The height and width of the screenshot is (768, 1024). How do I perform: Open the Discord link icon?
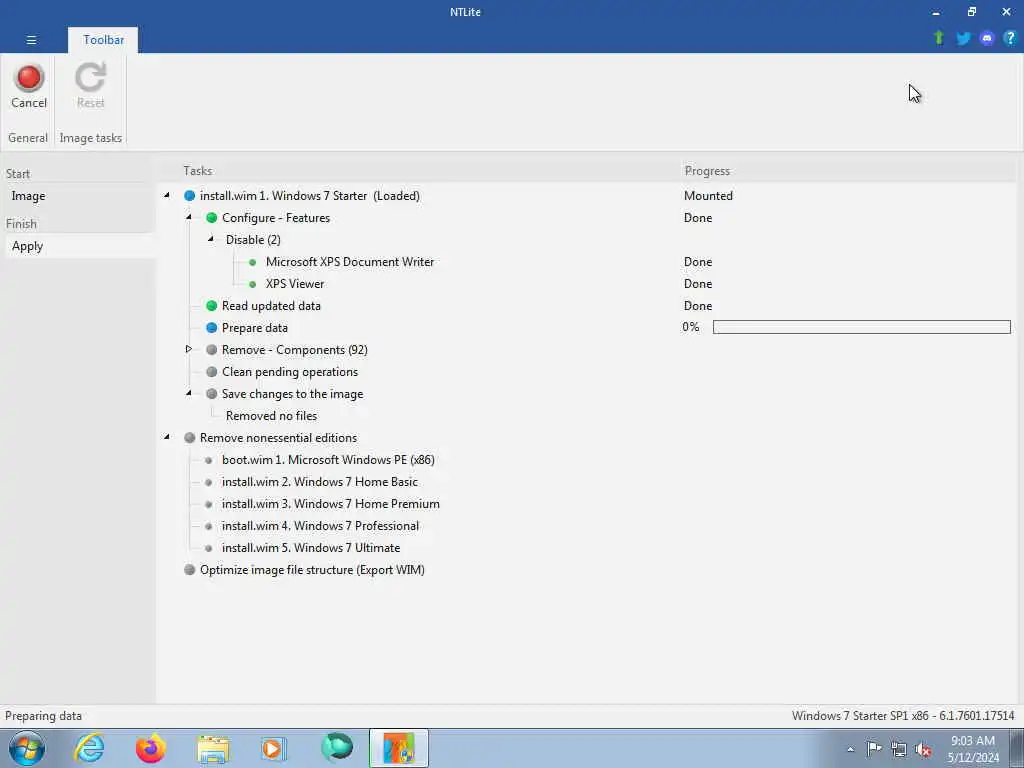point(987,38)
